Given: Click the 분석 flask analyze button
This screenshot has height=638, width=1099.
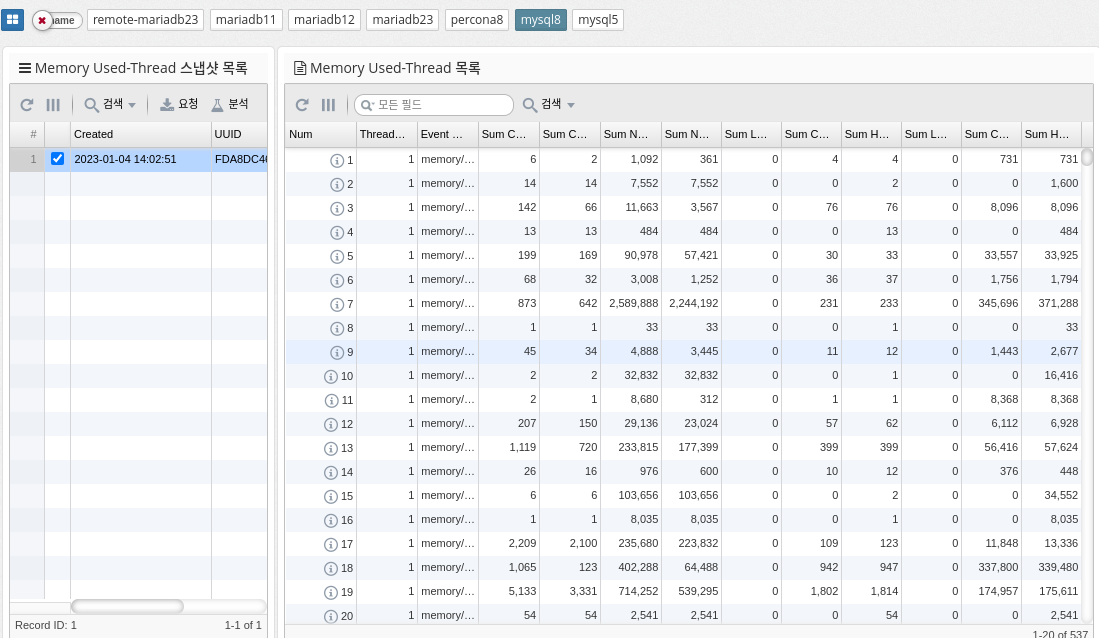Looking at the screenshot, I should pos(229,105).
